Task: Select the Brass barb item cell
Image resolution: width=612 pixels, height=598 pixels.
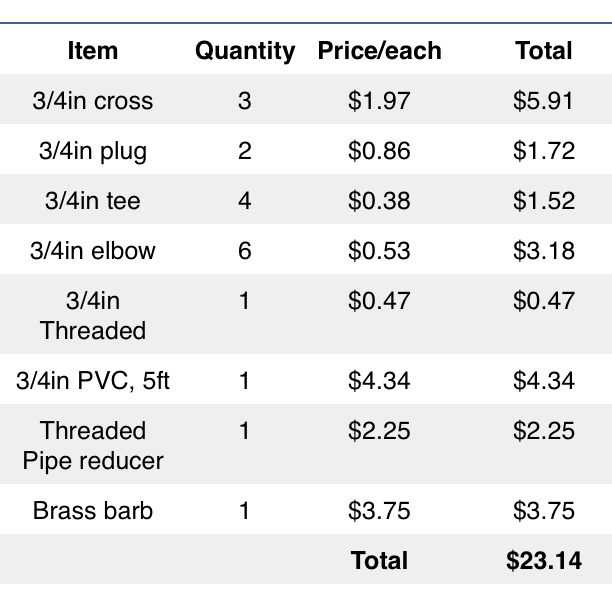Action: (93, 511)
